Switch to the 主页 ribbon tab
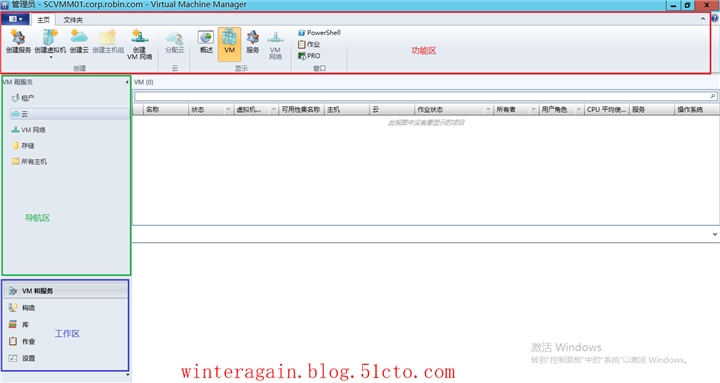This screenshot has width=720, height=383. pyautogui.click(x=43, y=20)
